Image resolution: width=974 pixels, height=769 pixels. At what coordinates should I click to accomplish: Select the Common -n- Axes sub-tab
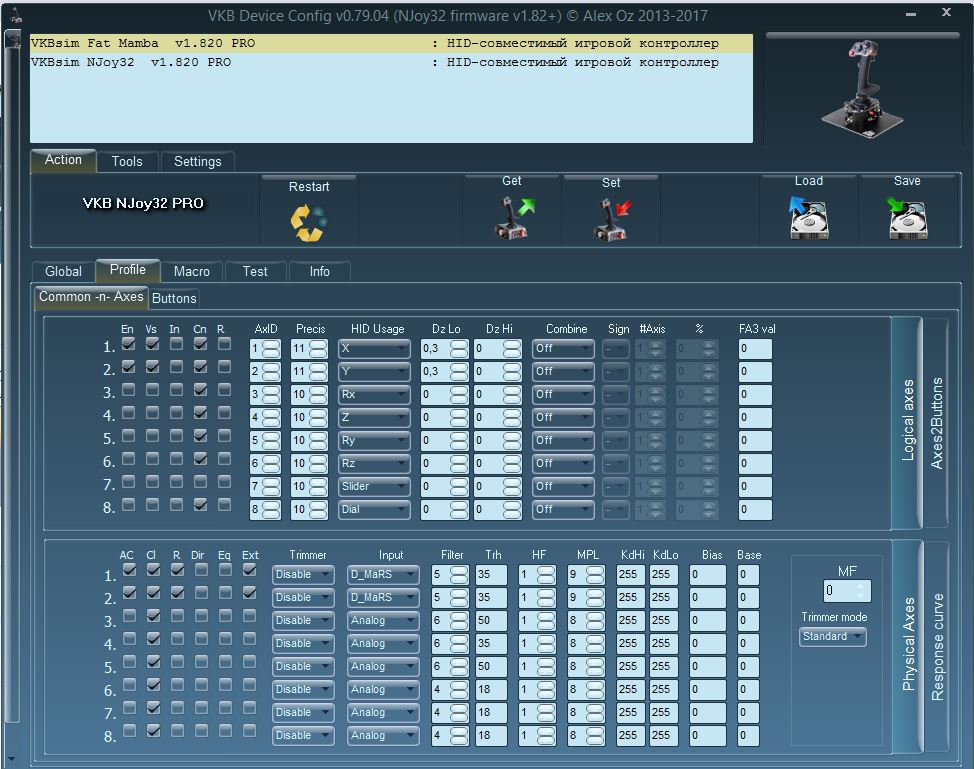click(91, 297)
